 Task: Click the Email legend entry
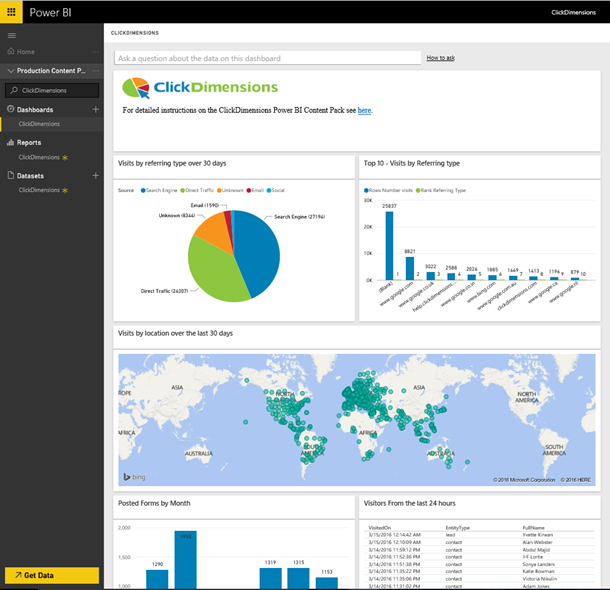255,191
